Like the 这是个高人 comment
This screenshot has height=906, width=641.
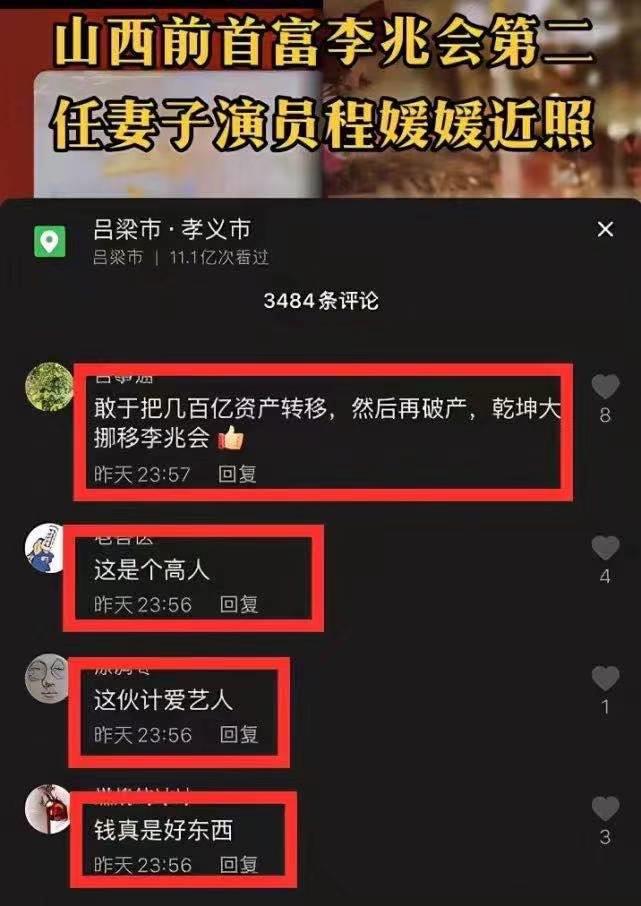(x=605, y=548)
